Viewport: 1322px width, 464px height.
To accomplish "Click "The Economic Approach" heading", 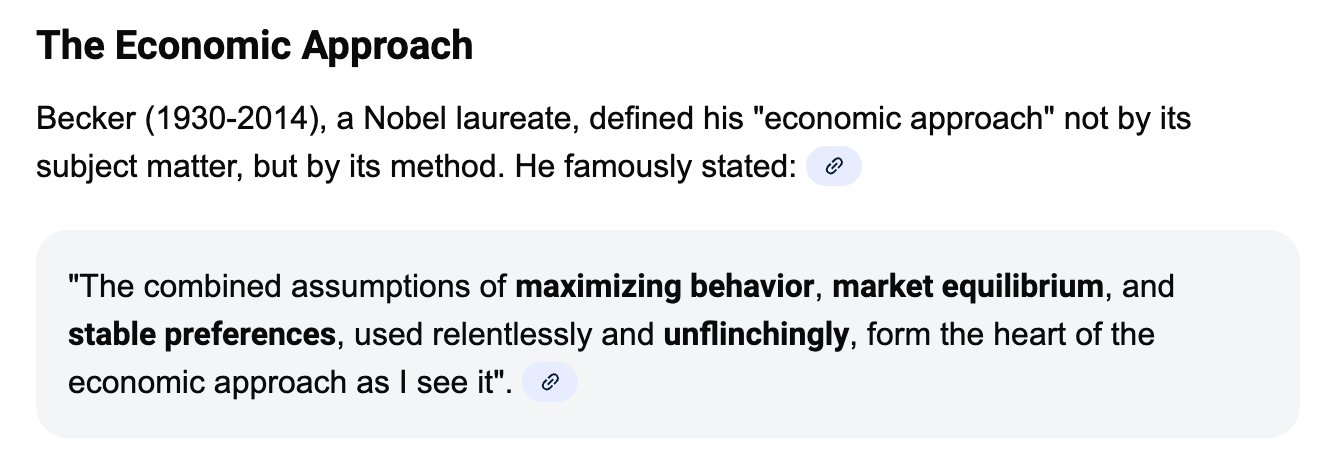I will pos(254,46).
